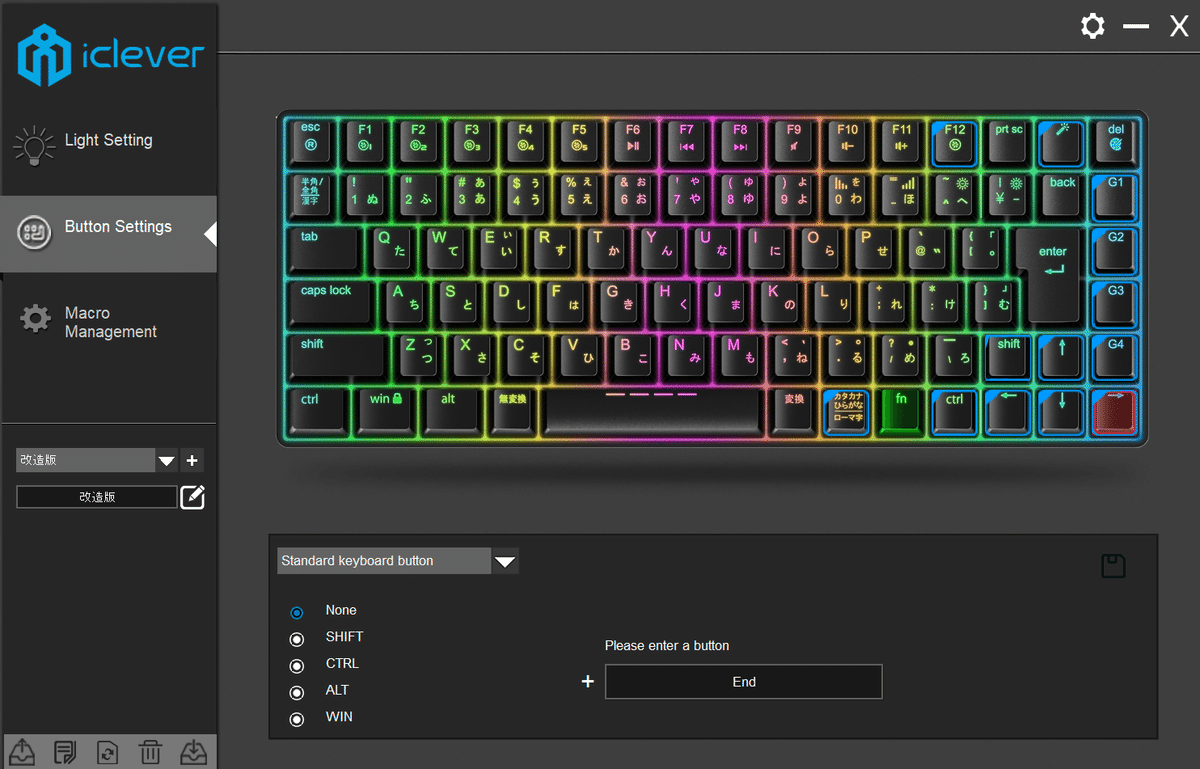This screenshot has width=1200, height=769.
Task: Click the plus button beside the End field
Action: coord(587,681)
